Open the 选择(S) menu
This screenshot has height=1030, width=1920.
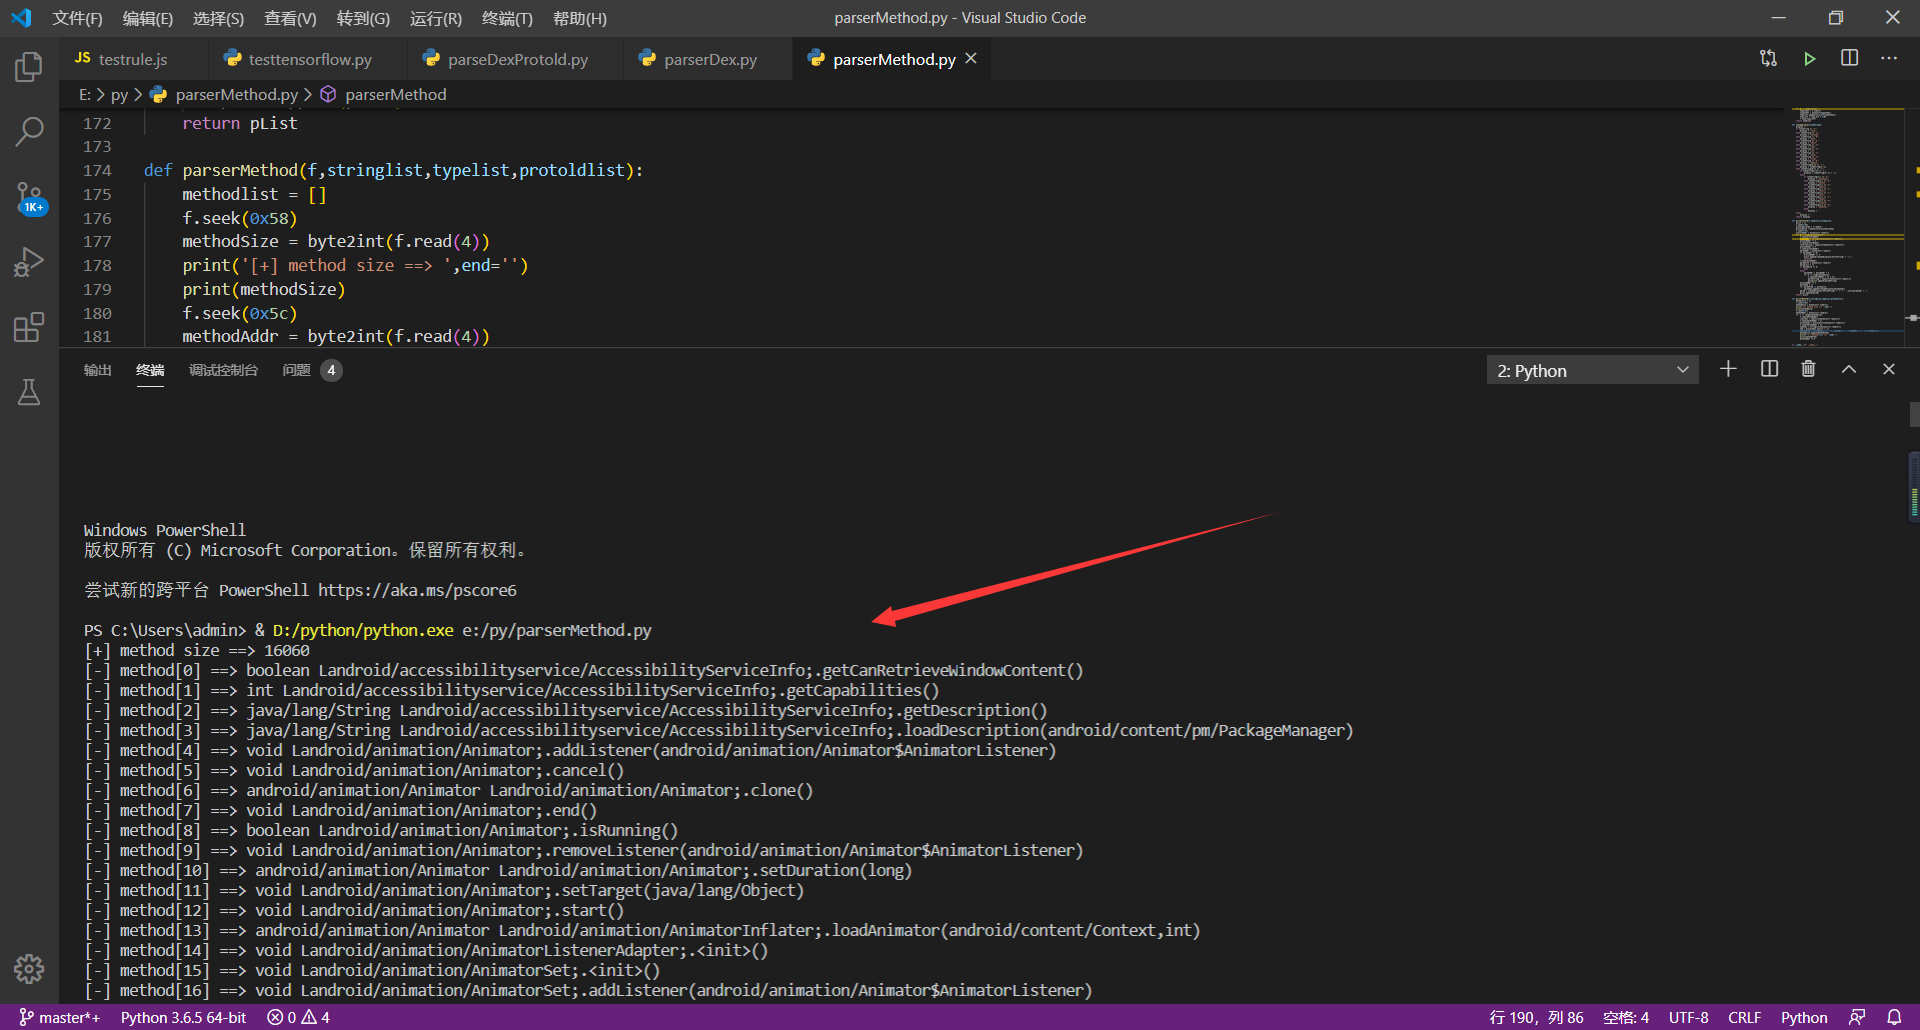click(218, 18)
